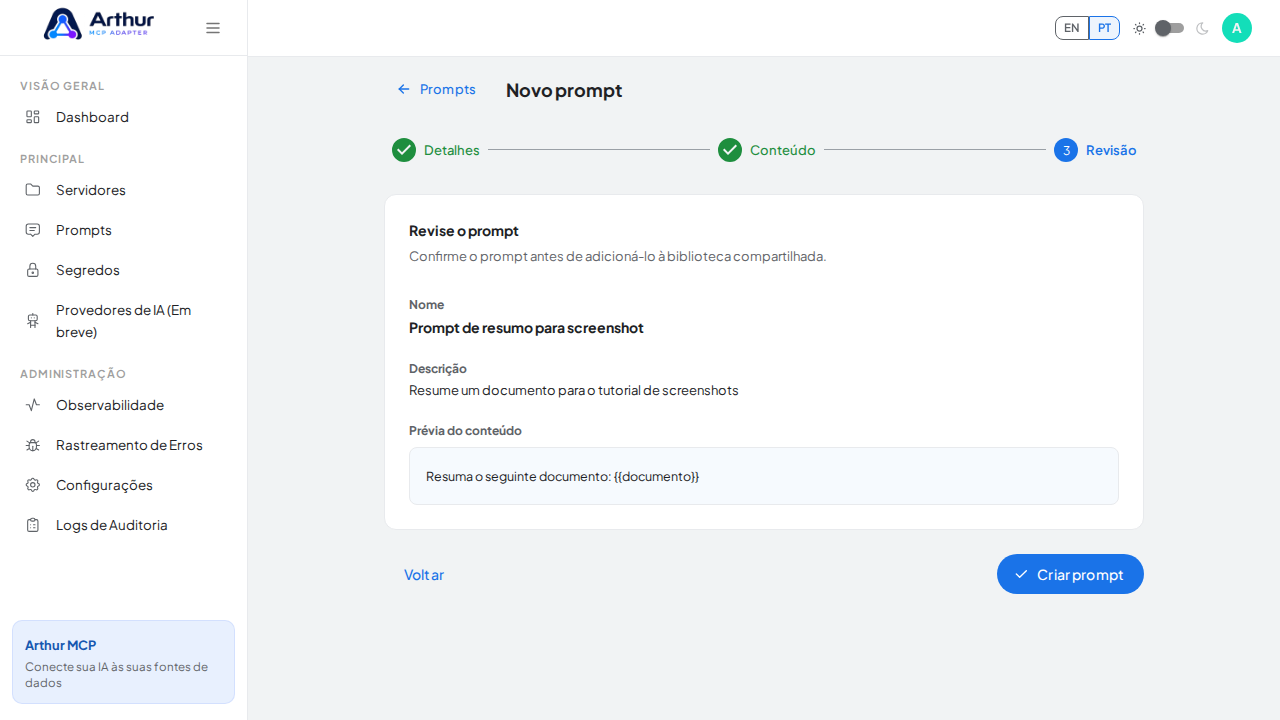Open Rastreamento de Erros in sidebar
Image resolution: width=1280 pixels, height=720 pixels.
point(123,445)
